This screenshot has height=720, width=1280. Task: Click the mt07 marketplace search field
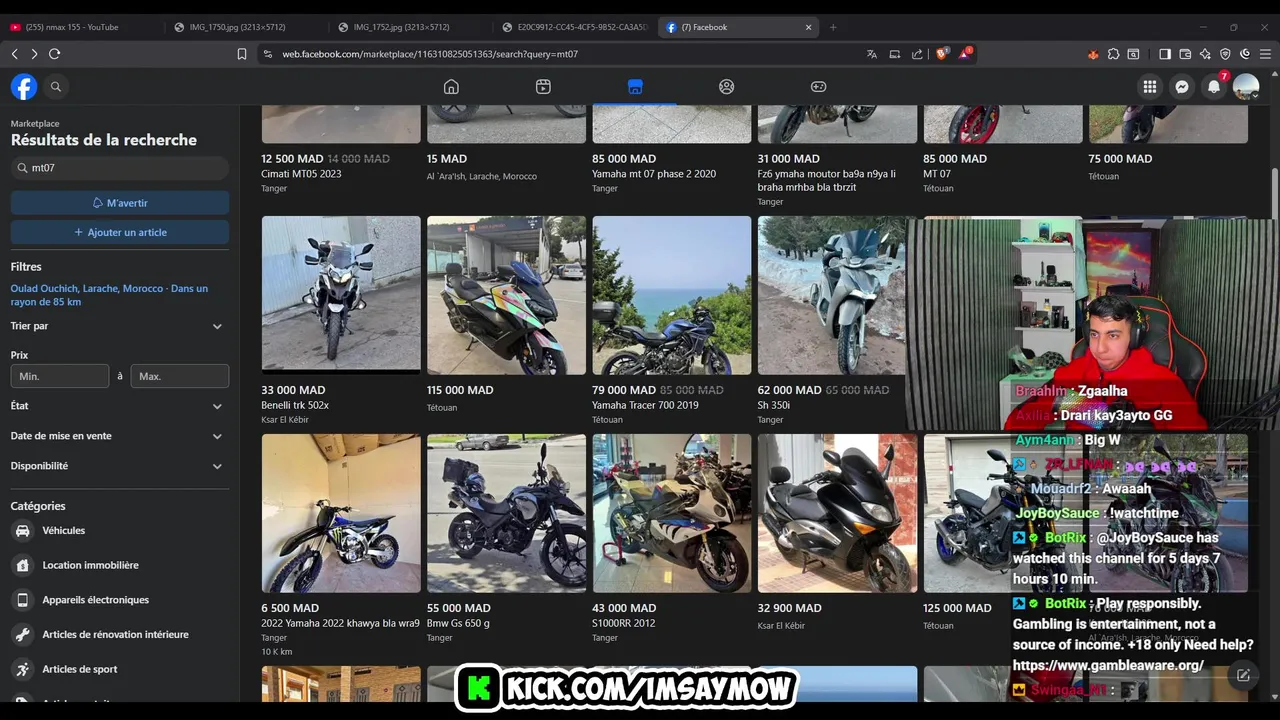pos(120,168)
